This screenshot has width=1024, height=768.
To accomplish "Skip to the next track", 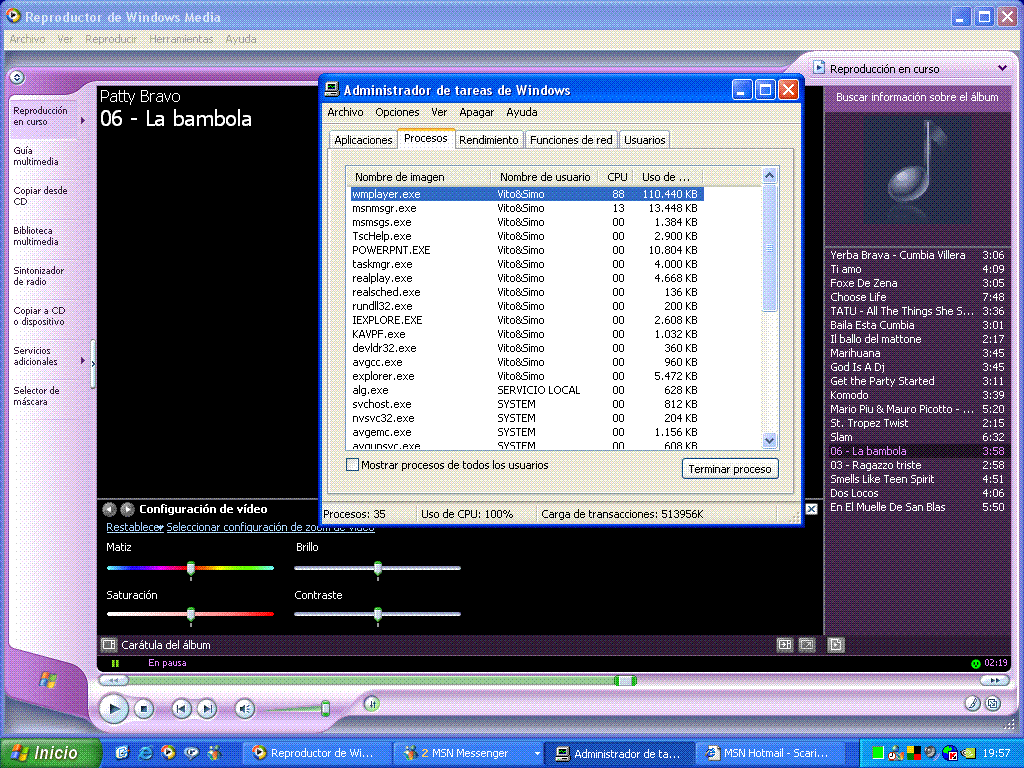I will [x=207, y=709].
